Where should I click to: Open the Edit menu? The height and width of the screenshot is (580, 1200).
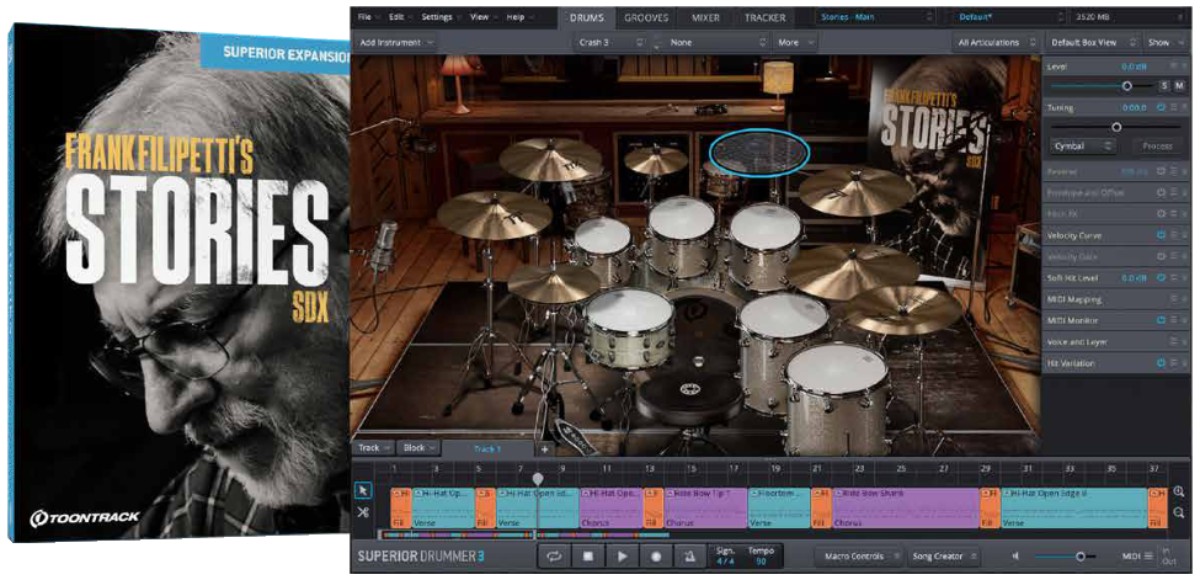click(x=400, y=17)
